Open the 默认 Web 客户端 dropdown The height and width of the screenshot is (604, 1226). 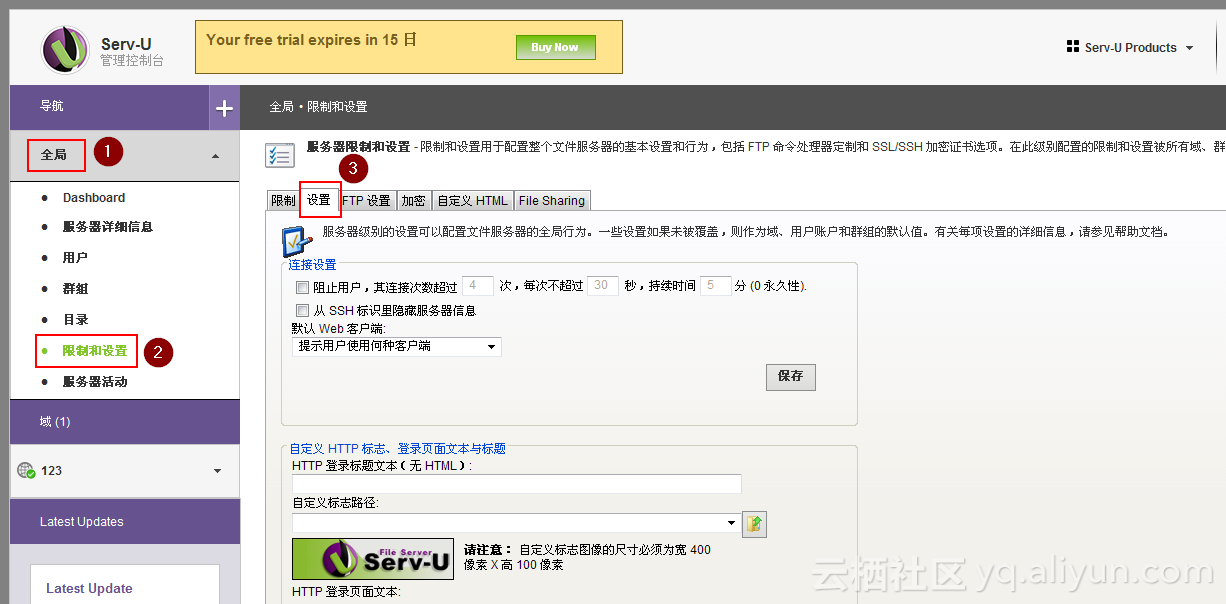396,345
